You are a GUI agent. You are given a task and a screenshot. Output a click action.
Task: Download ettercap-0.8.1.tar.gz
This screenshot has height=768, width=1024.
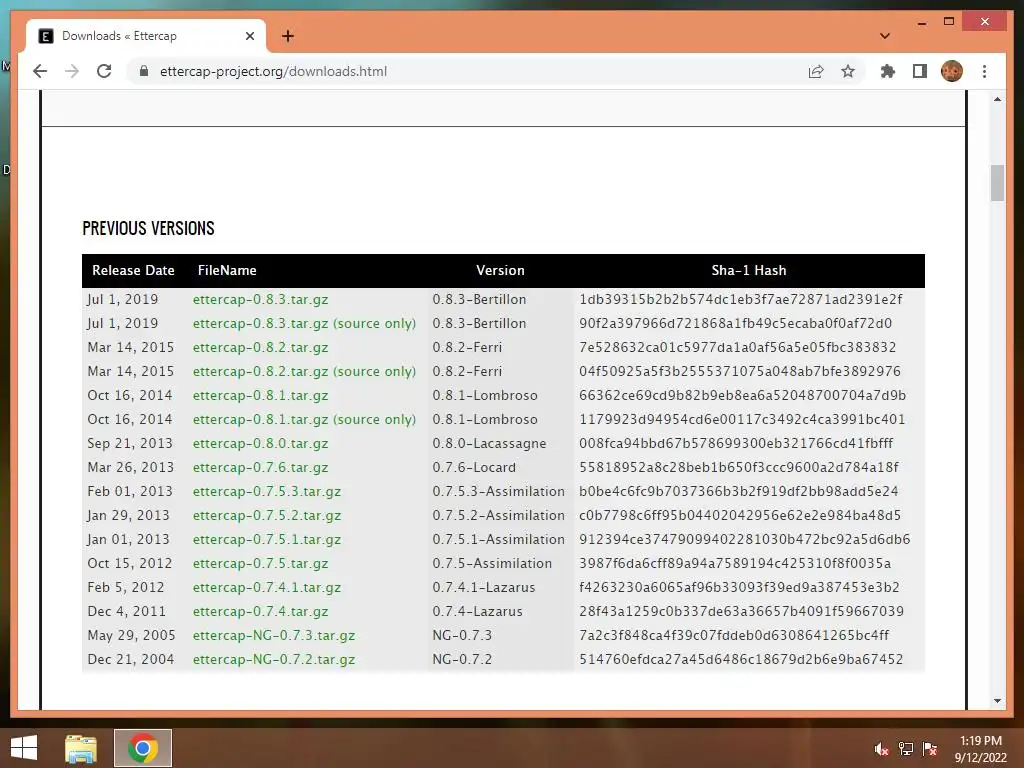pos(261,395)
